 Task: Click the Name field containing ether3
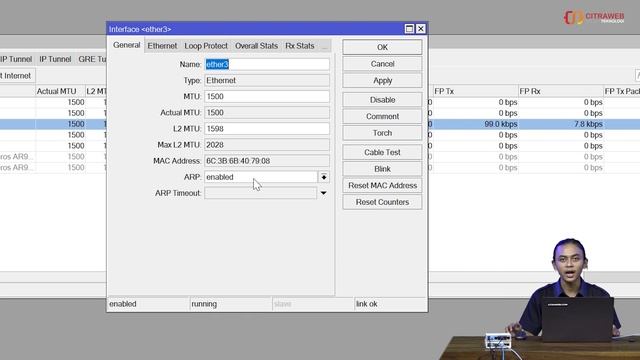tap(267, 64)
